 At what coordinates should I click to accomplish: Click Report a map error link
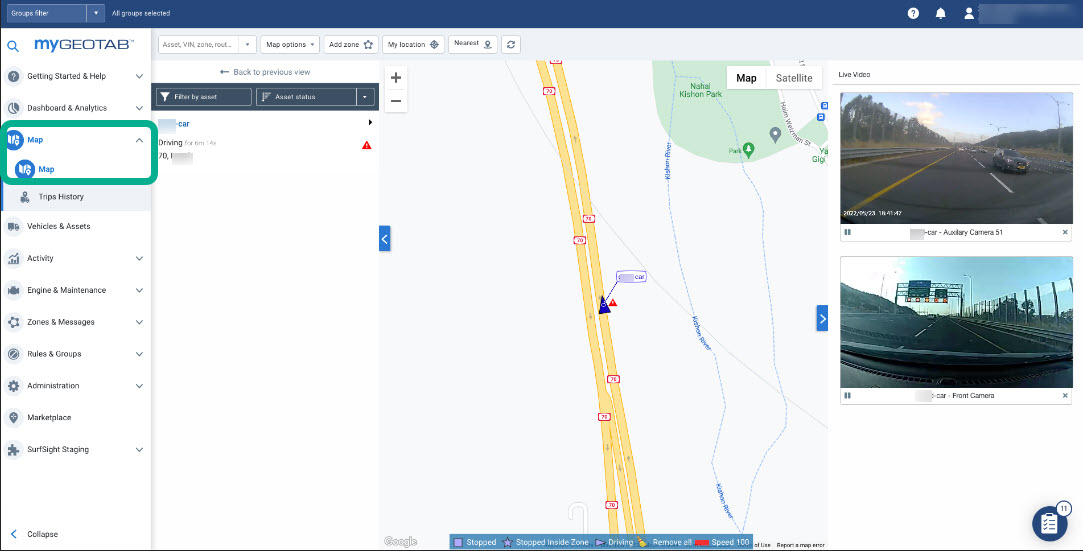pyautogui.click(x=800, y=545)
